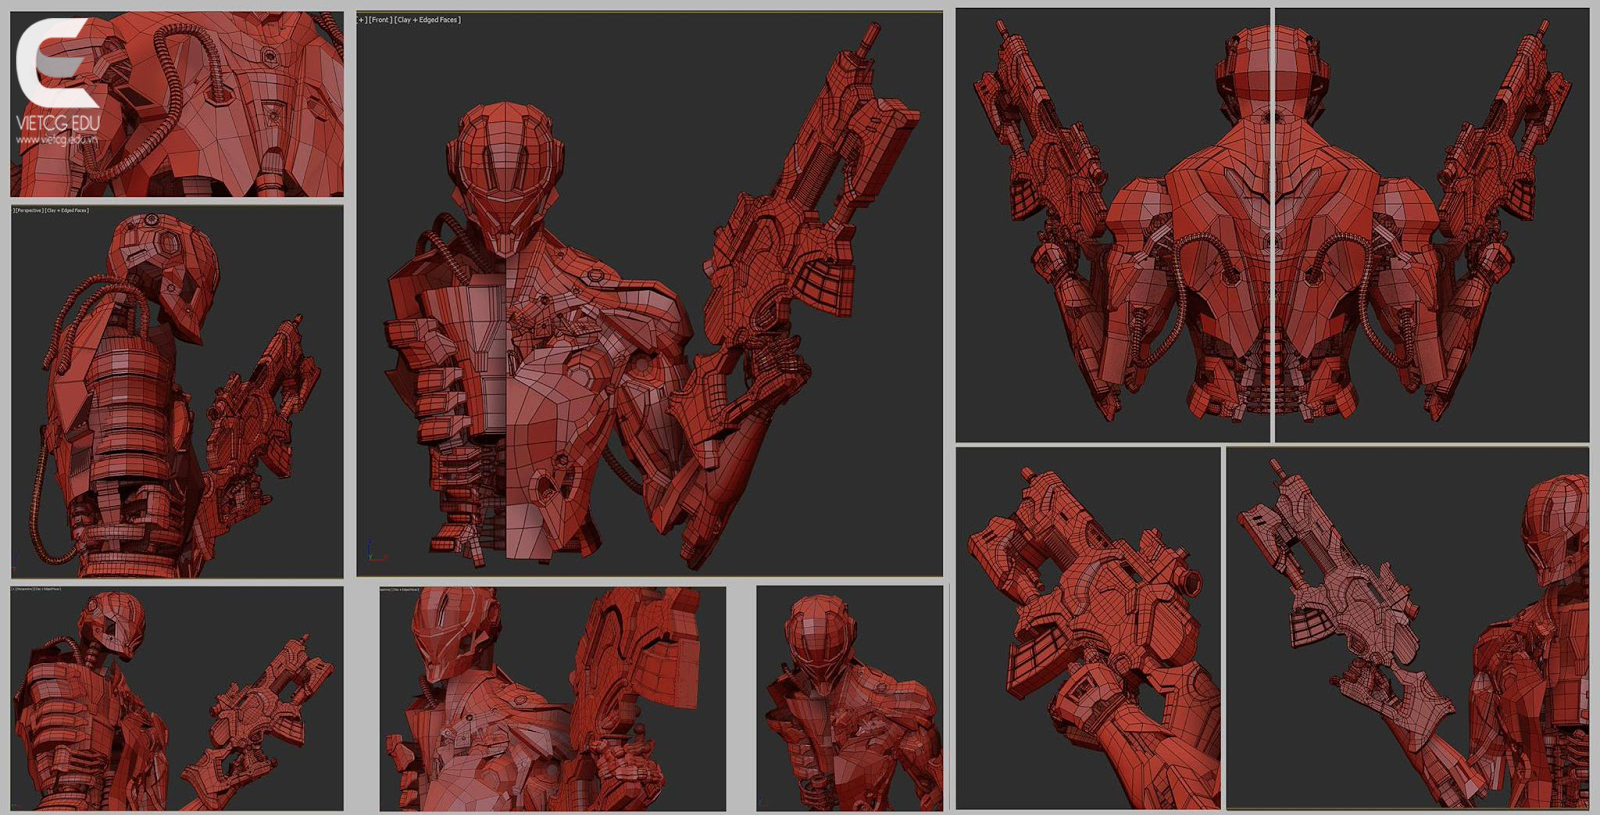The width and height of the screenshot is (1600, 815).
Task: Select the right half of the back-view render
Action: pyautogui.click(x=1432, y=225)
